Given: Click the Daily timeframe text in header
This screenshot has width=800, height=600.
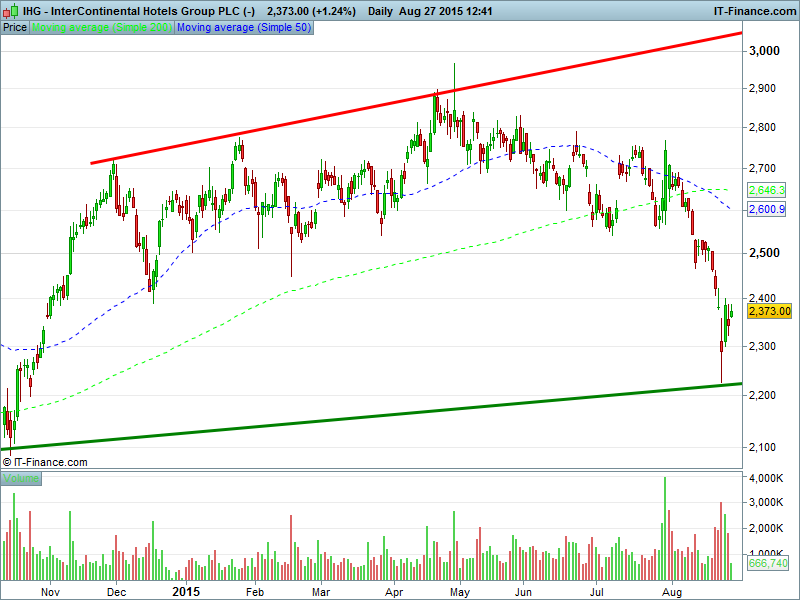Looking at the screenshot, I should click(x=380, y=11).
